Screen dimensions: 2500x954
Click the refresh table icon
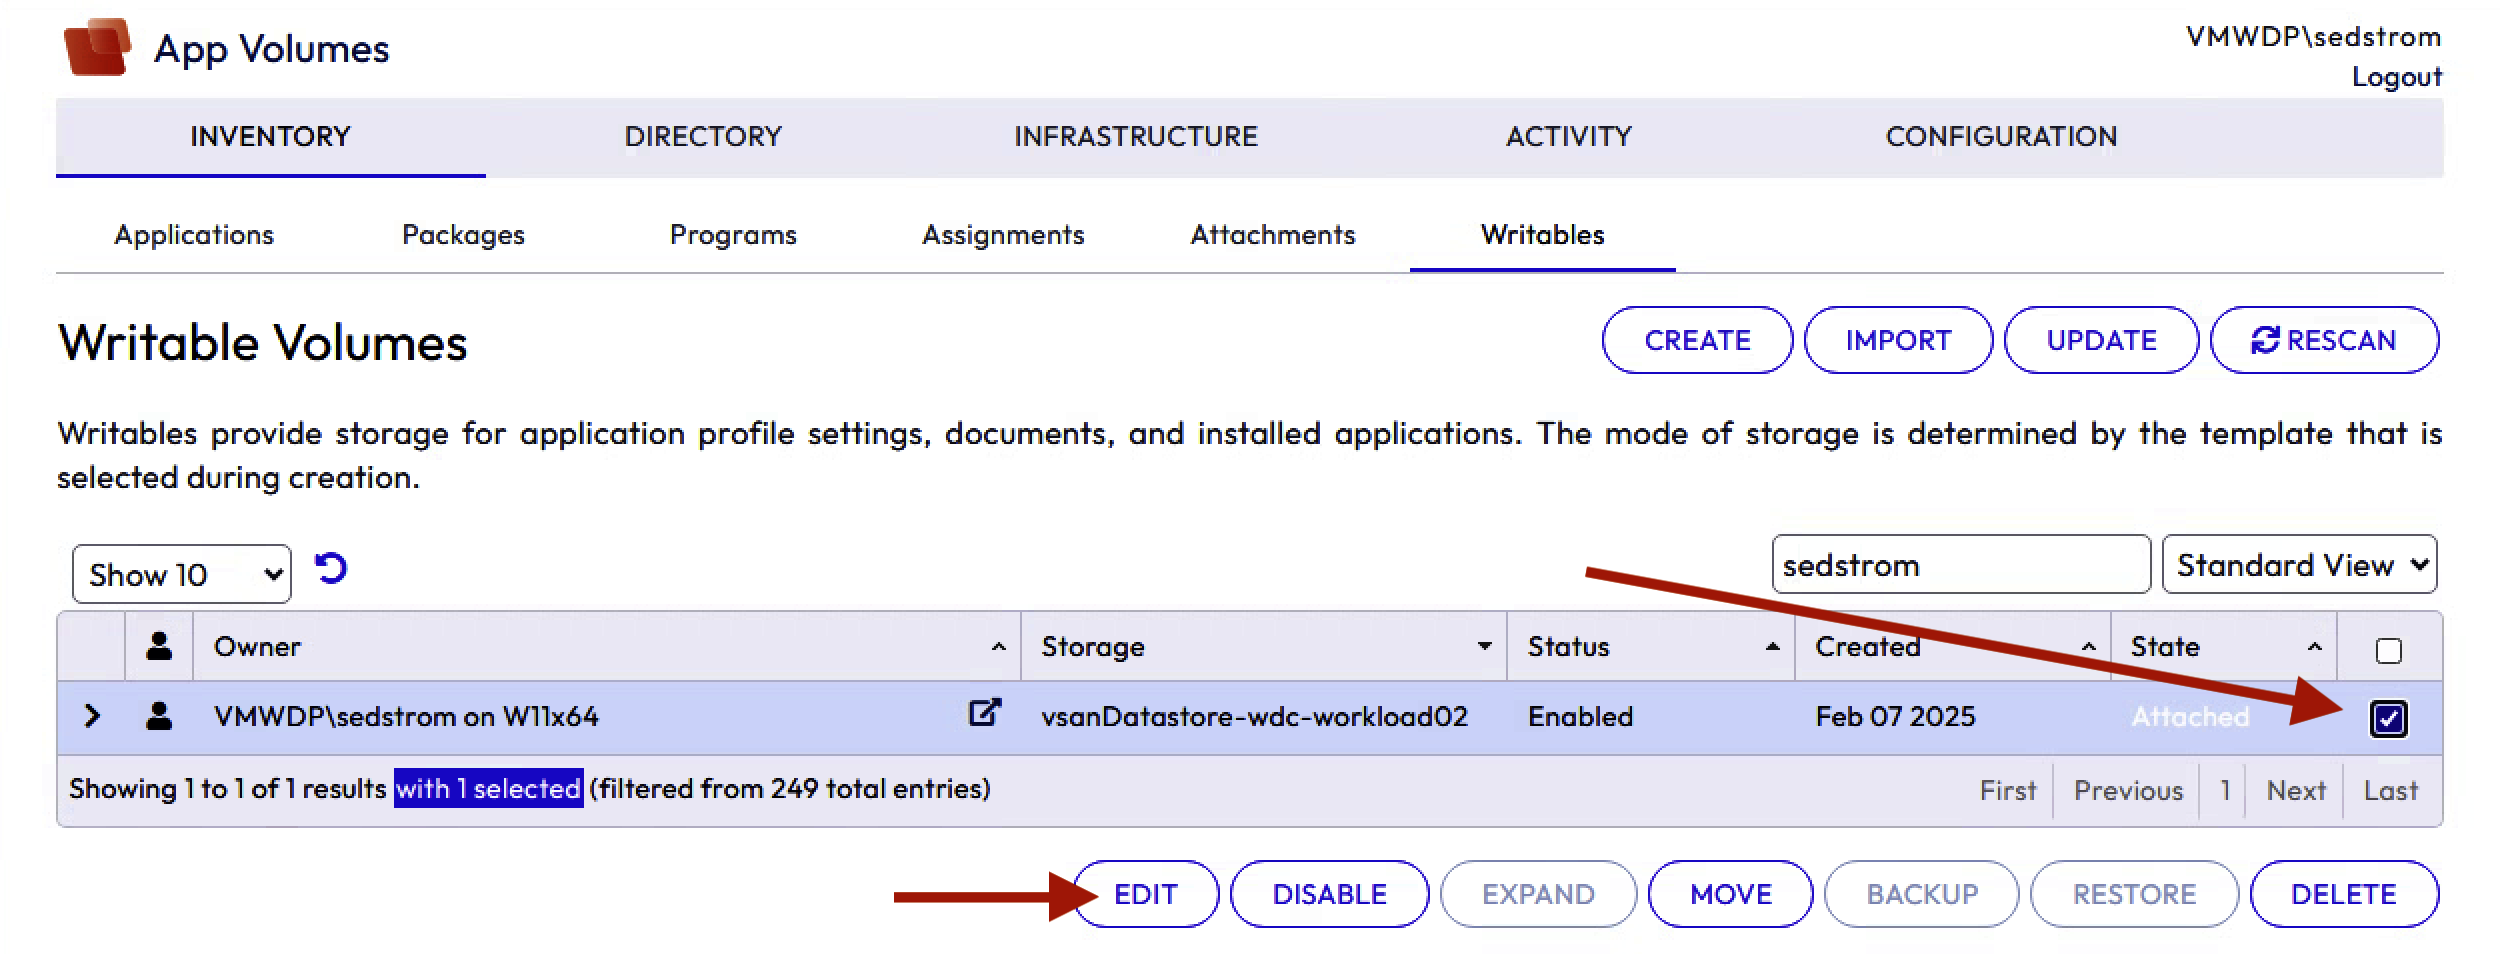(331, 569)
